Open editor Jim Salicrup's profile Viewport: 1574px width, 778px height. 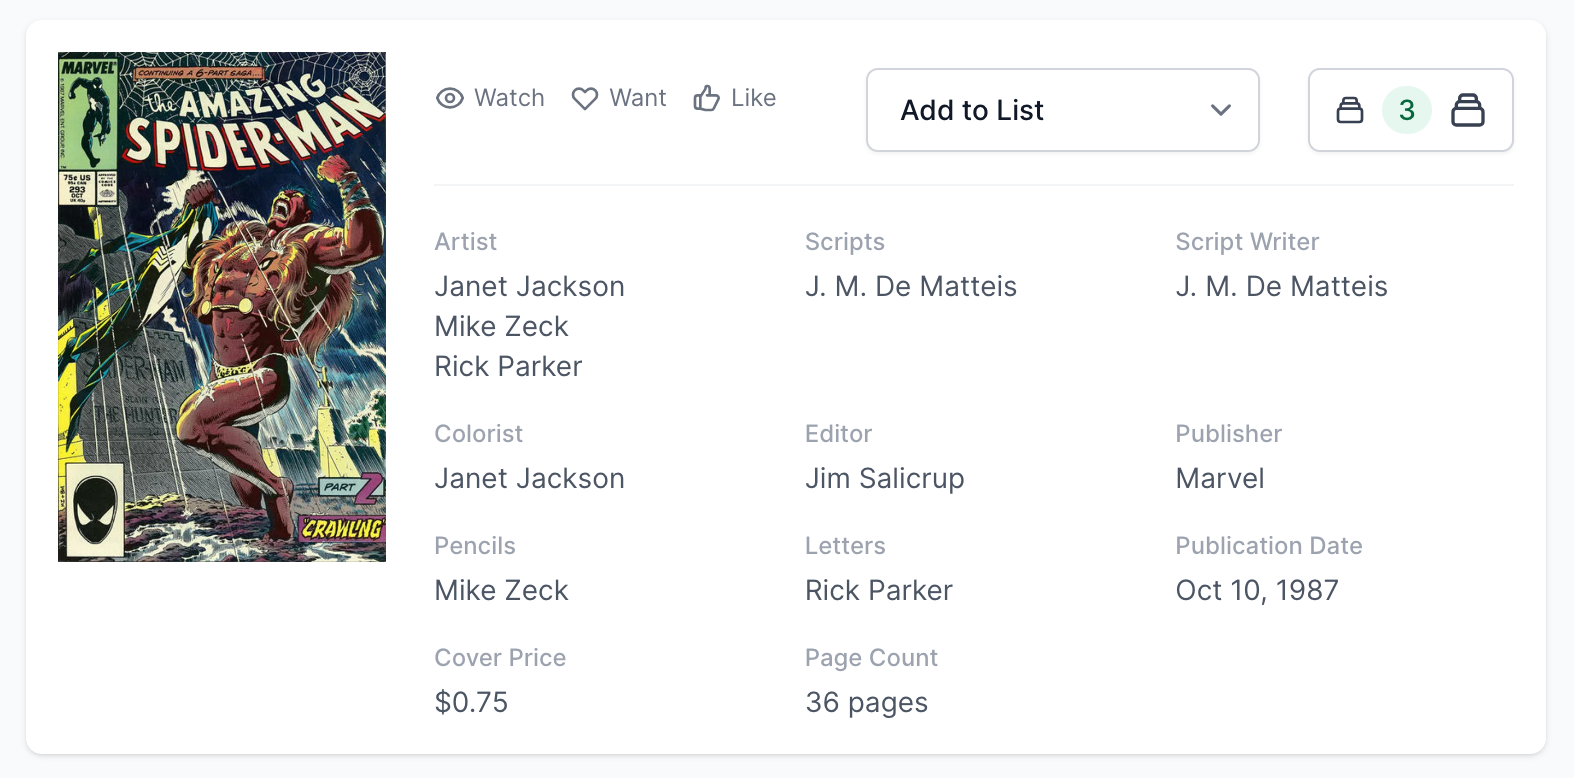point(884,479)
